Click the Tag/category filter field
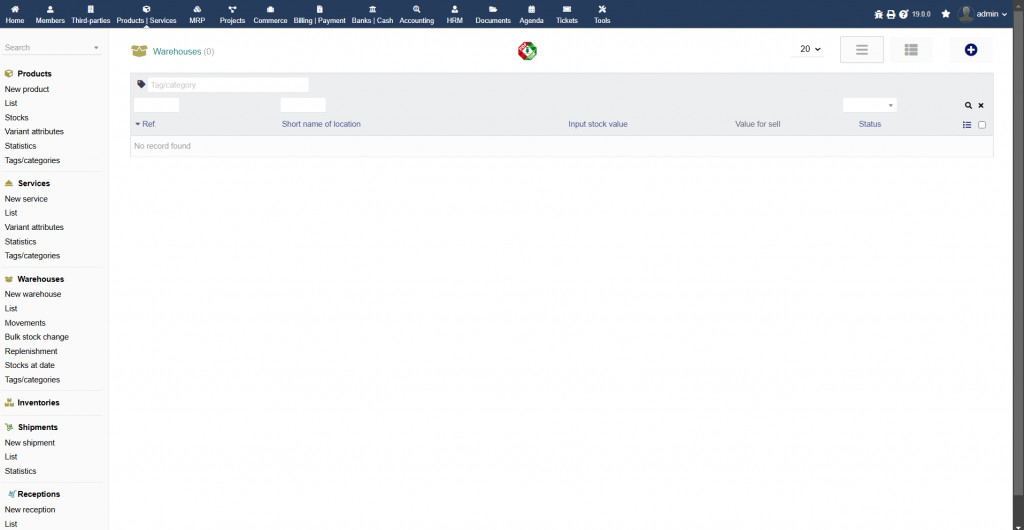Screen dimensions: 1024x530 [228, 85]
